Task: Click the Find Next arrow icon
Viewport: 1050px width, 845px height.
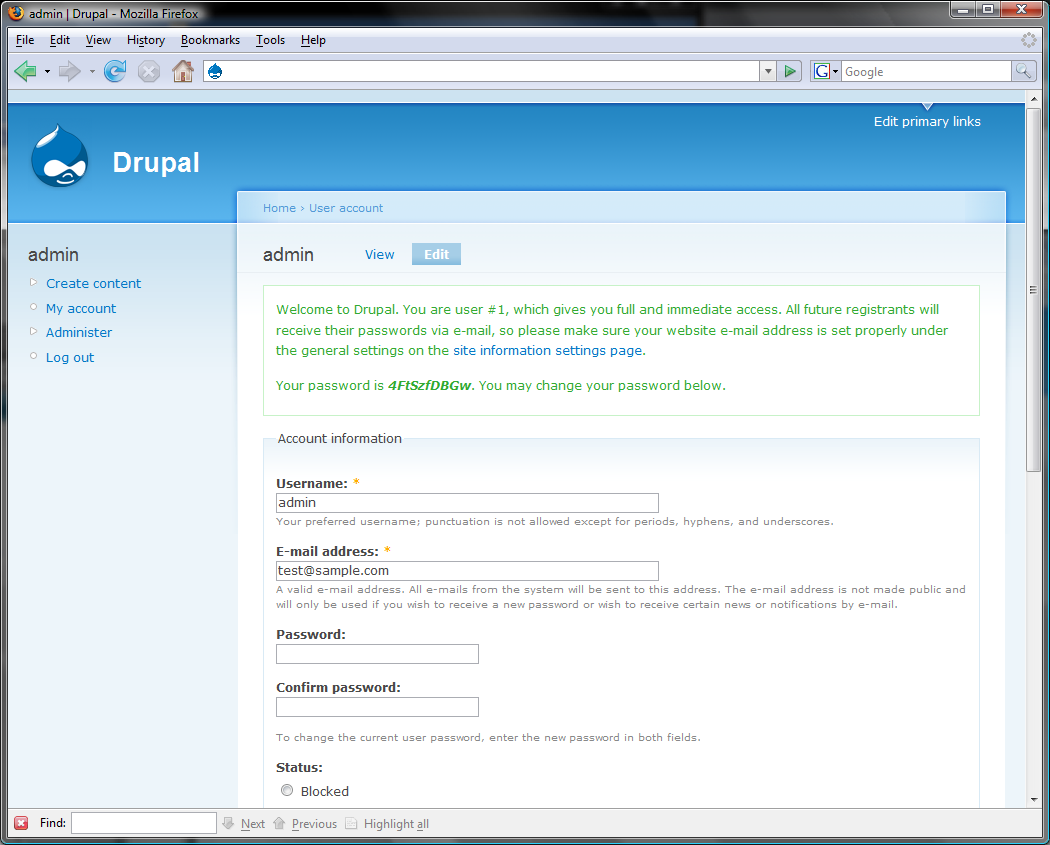Action: 228,823
